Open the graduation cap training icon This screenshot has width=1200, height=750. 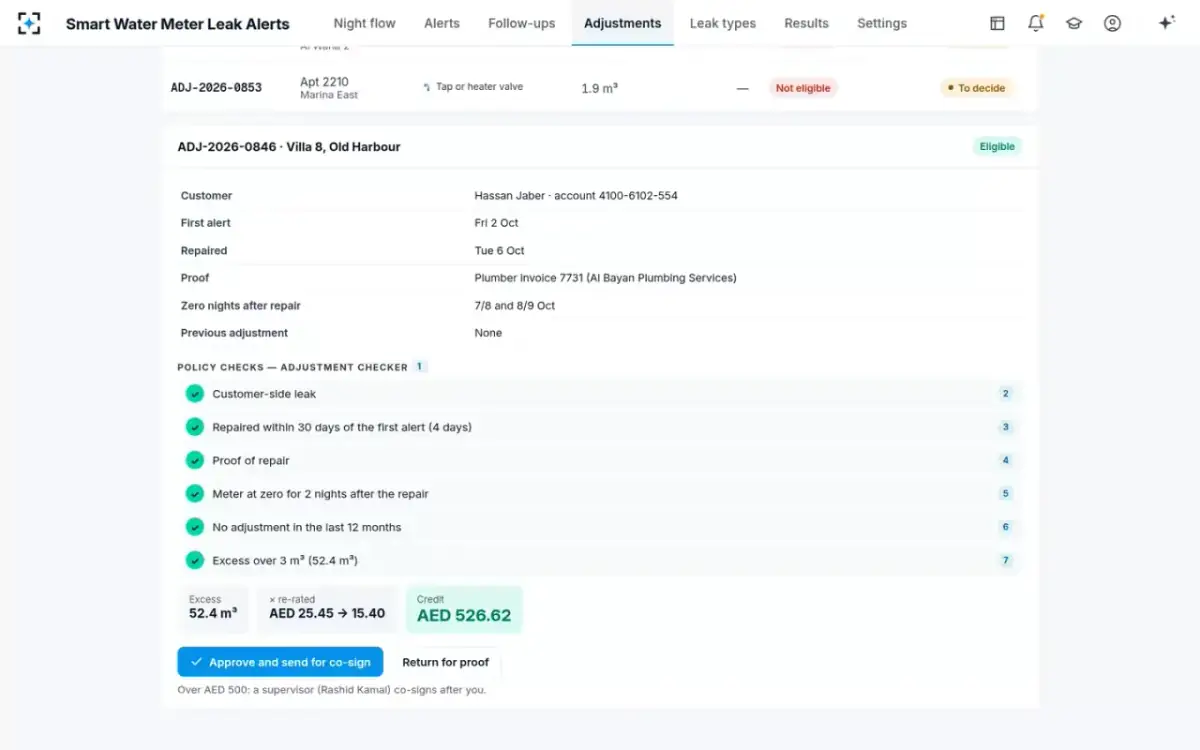pyautogui.click(x=1074, y=23)
